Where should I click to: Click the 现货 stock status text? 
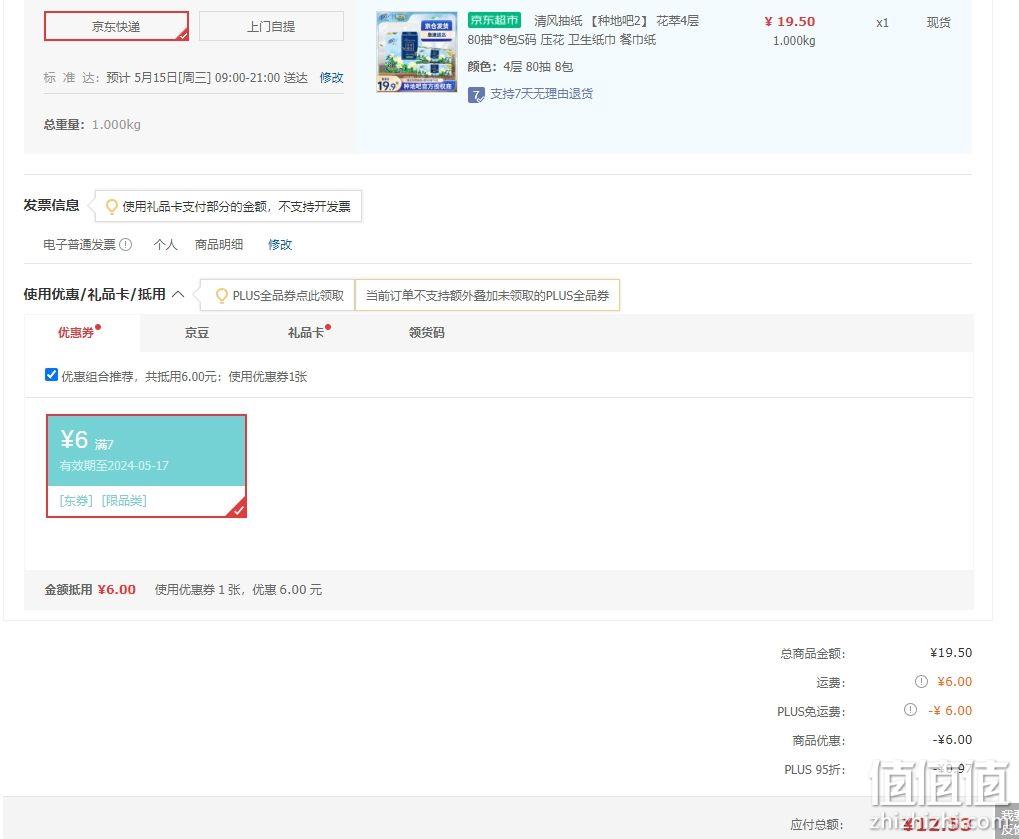pyautogui.click(x=938, y=23)
